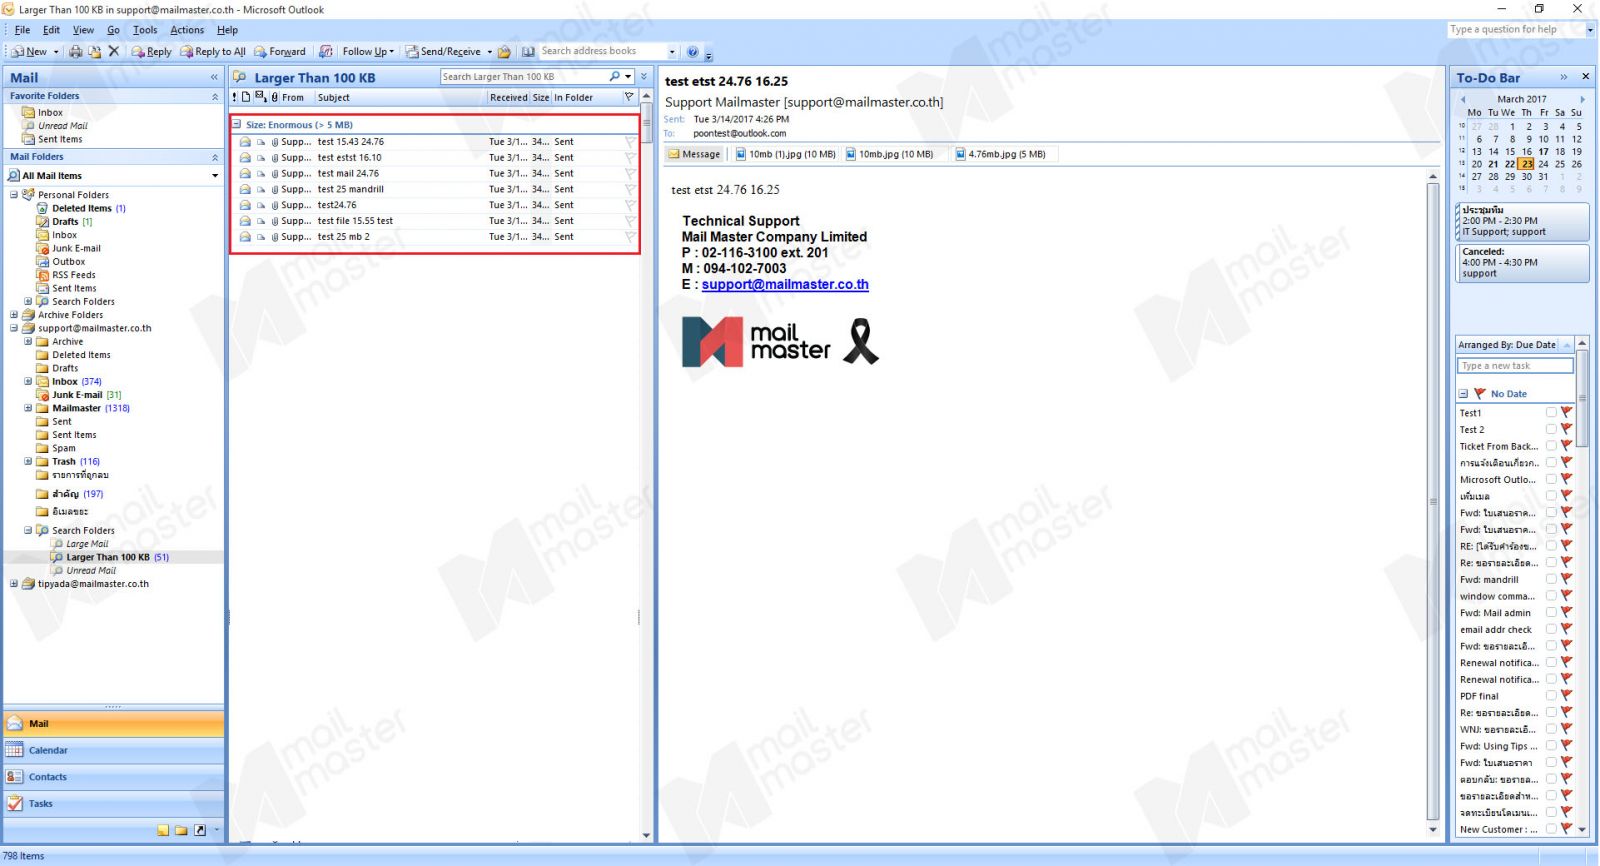Select March 24 in the calendar

pos(1543,164)
